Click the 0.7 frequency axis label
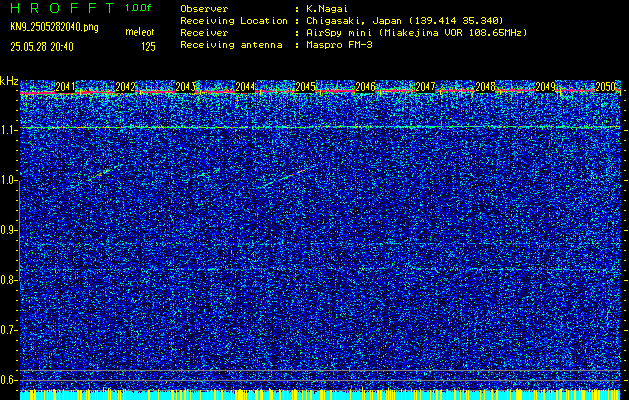This screenshot has width=629, height=400. [9, 330]
